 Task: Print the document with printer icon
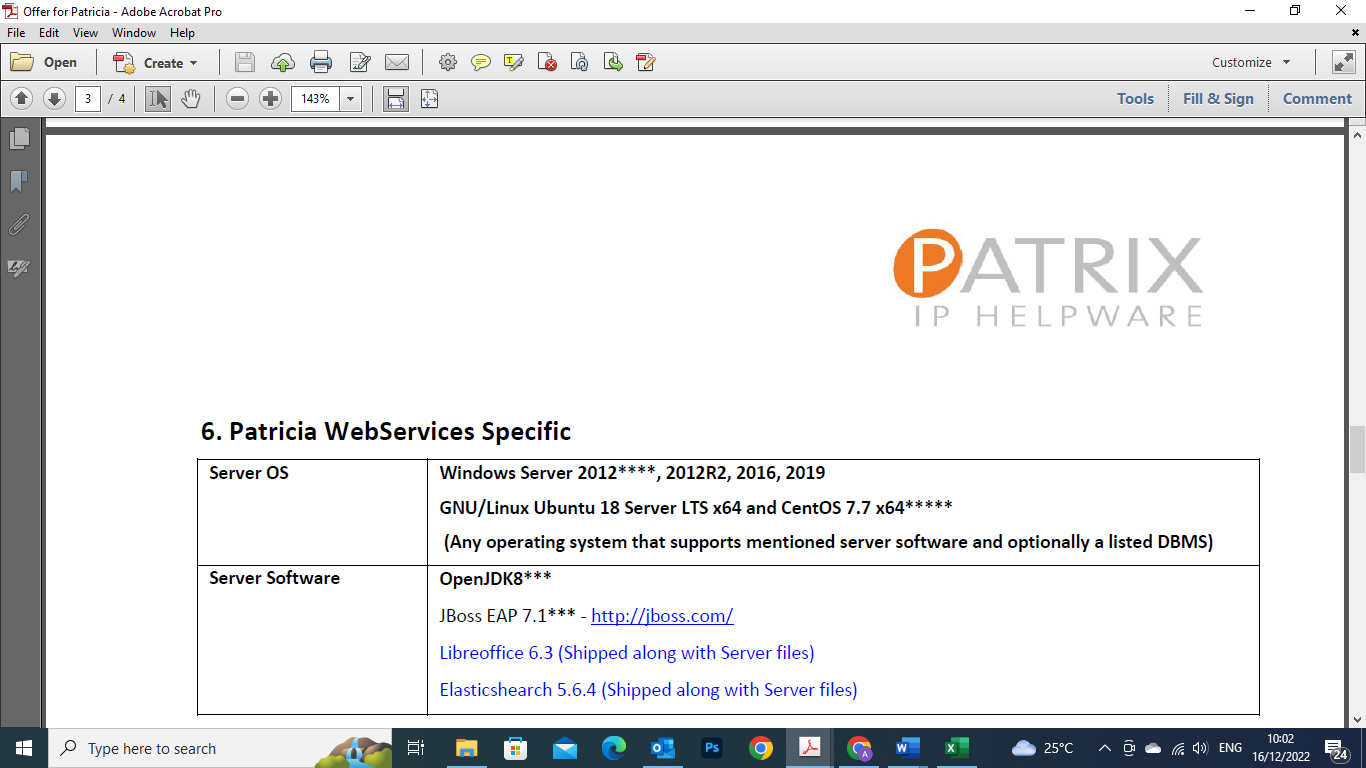pyautogui.click(x=321, y=62)
